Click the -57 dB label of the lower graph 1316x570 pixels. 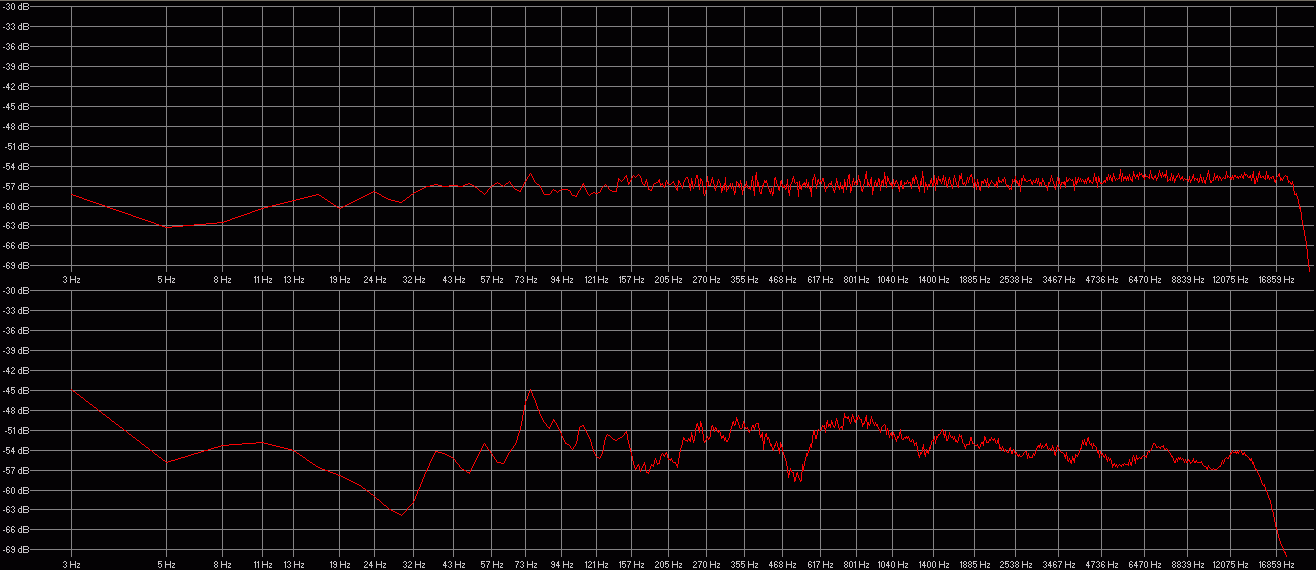(16, 471)
